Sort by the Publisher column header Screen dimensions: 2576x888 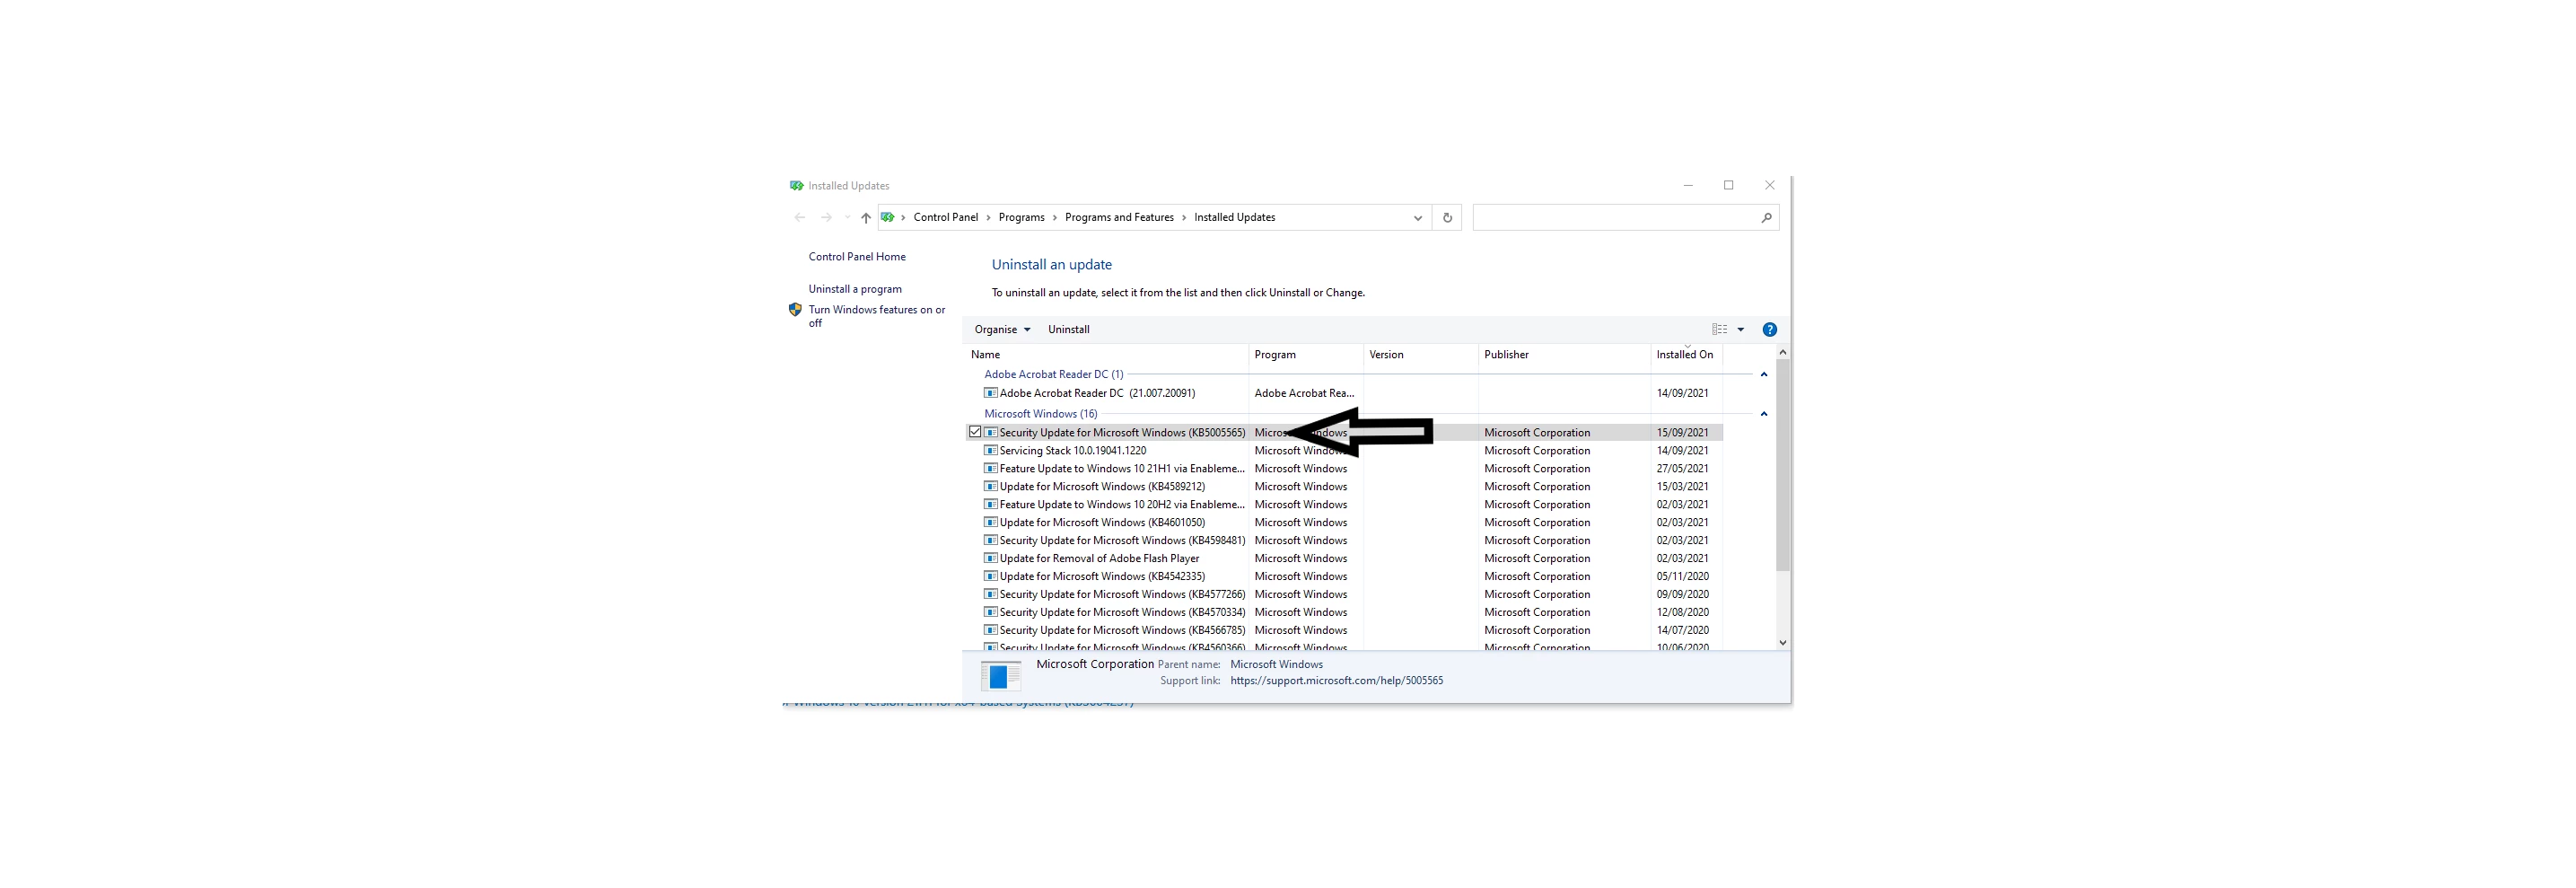[1564, 355]
